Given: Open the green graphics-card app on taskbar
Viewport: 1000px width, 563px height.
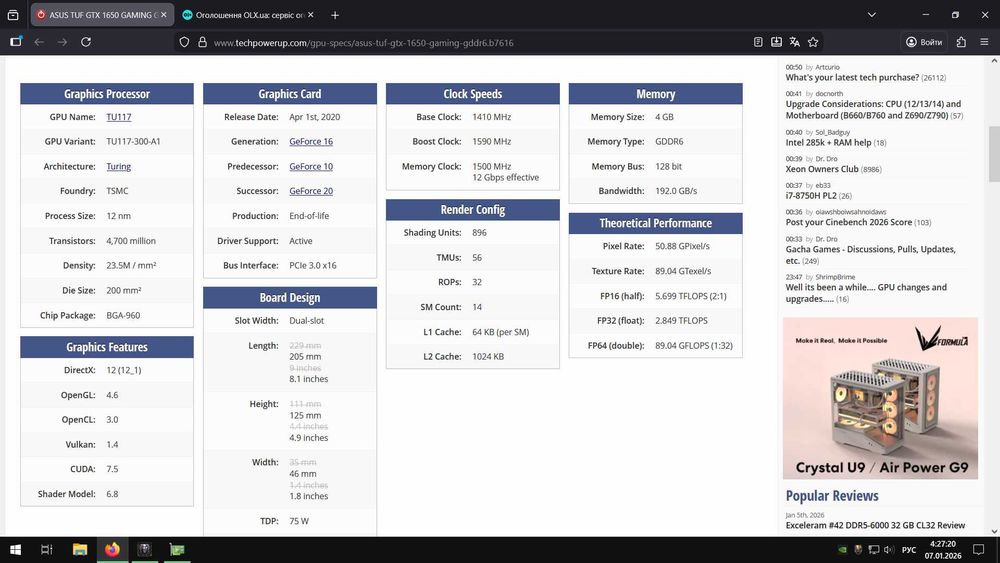Looking at the screenshot, I should (x=177, y=550).
